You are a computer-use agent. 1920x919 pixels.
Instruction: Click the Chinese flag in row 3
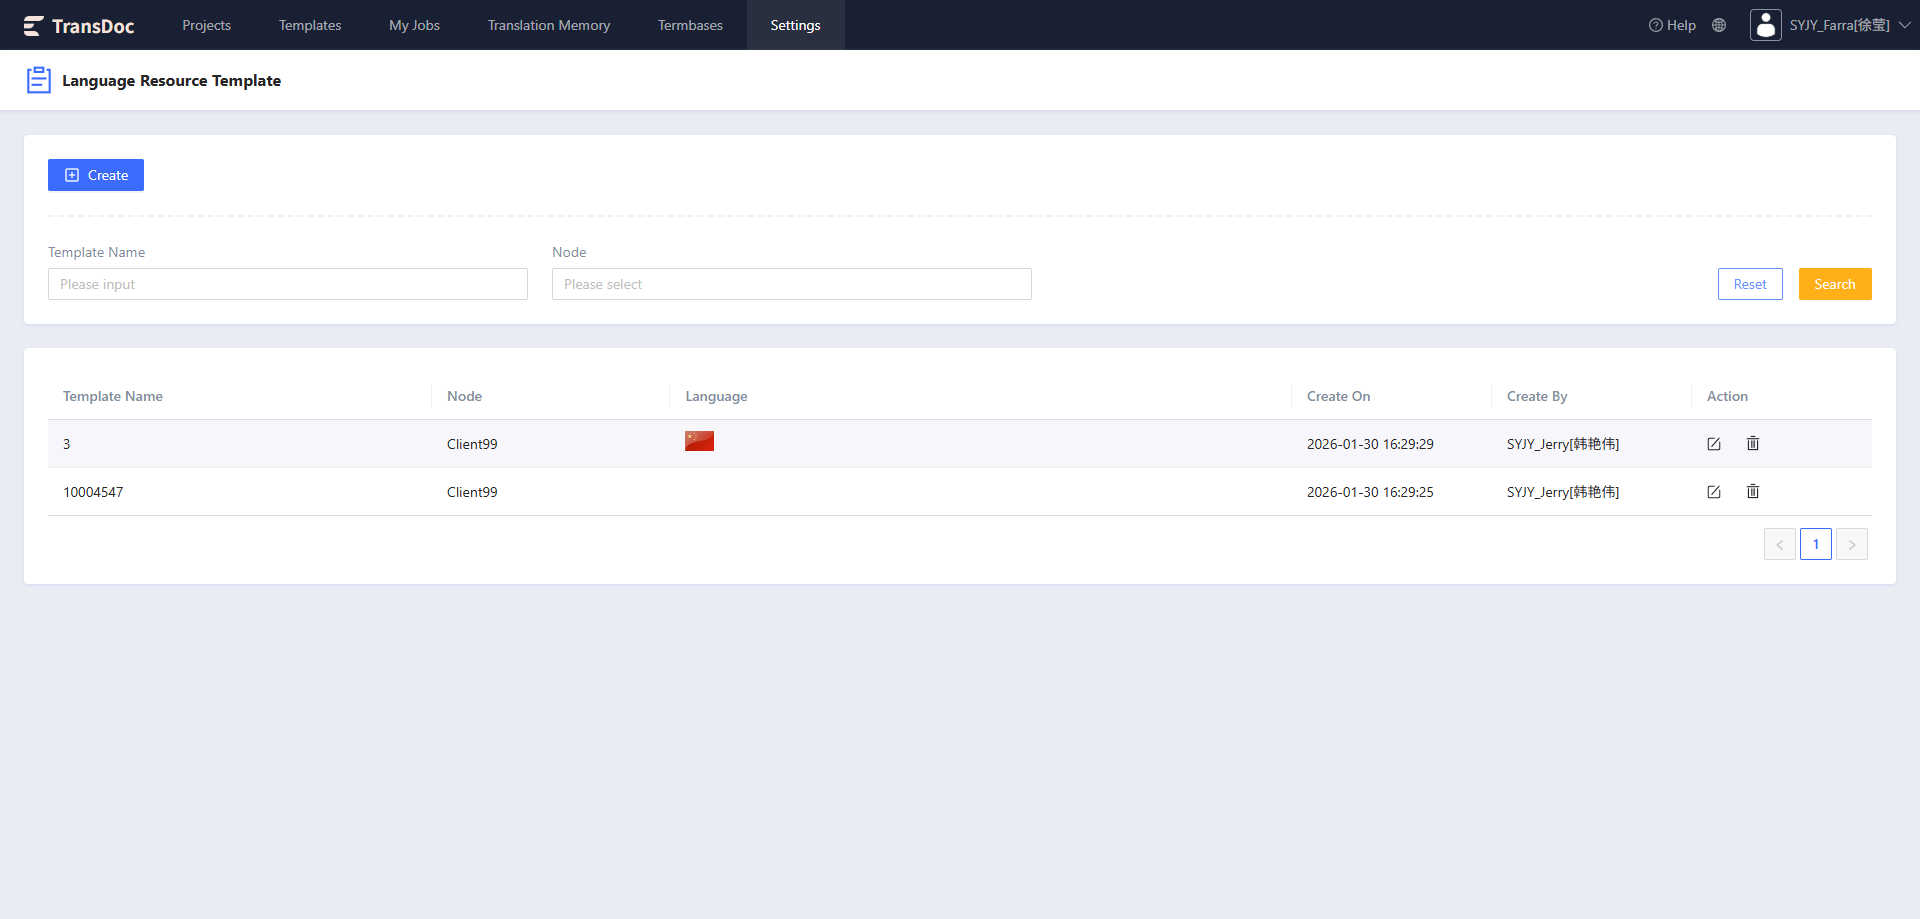[699, 441]
